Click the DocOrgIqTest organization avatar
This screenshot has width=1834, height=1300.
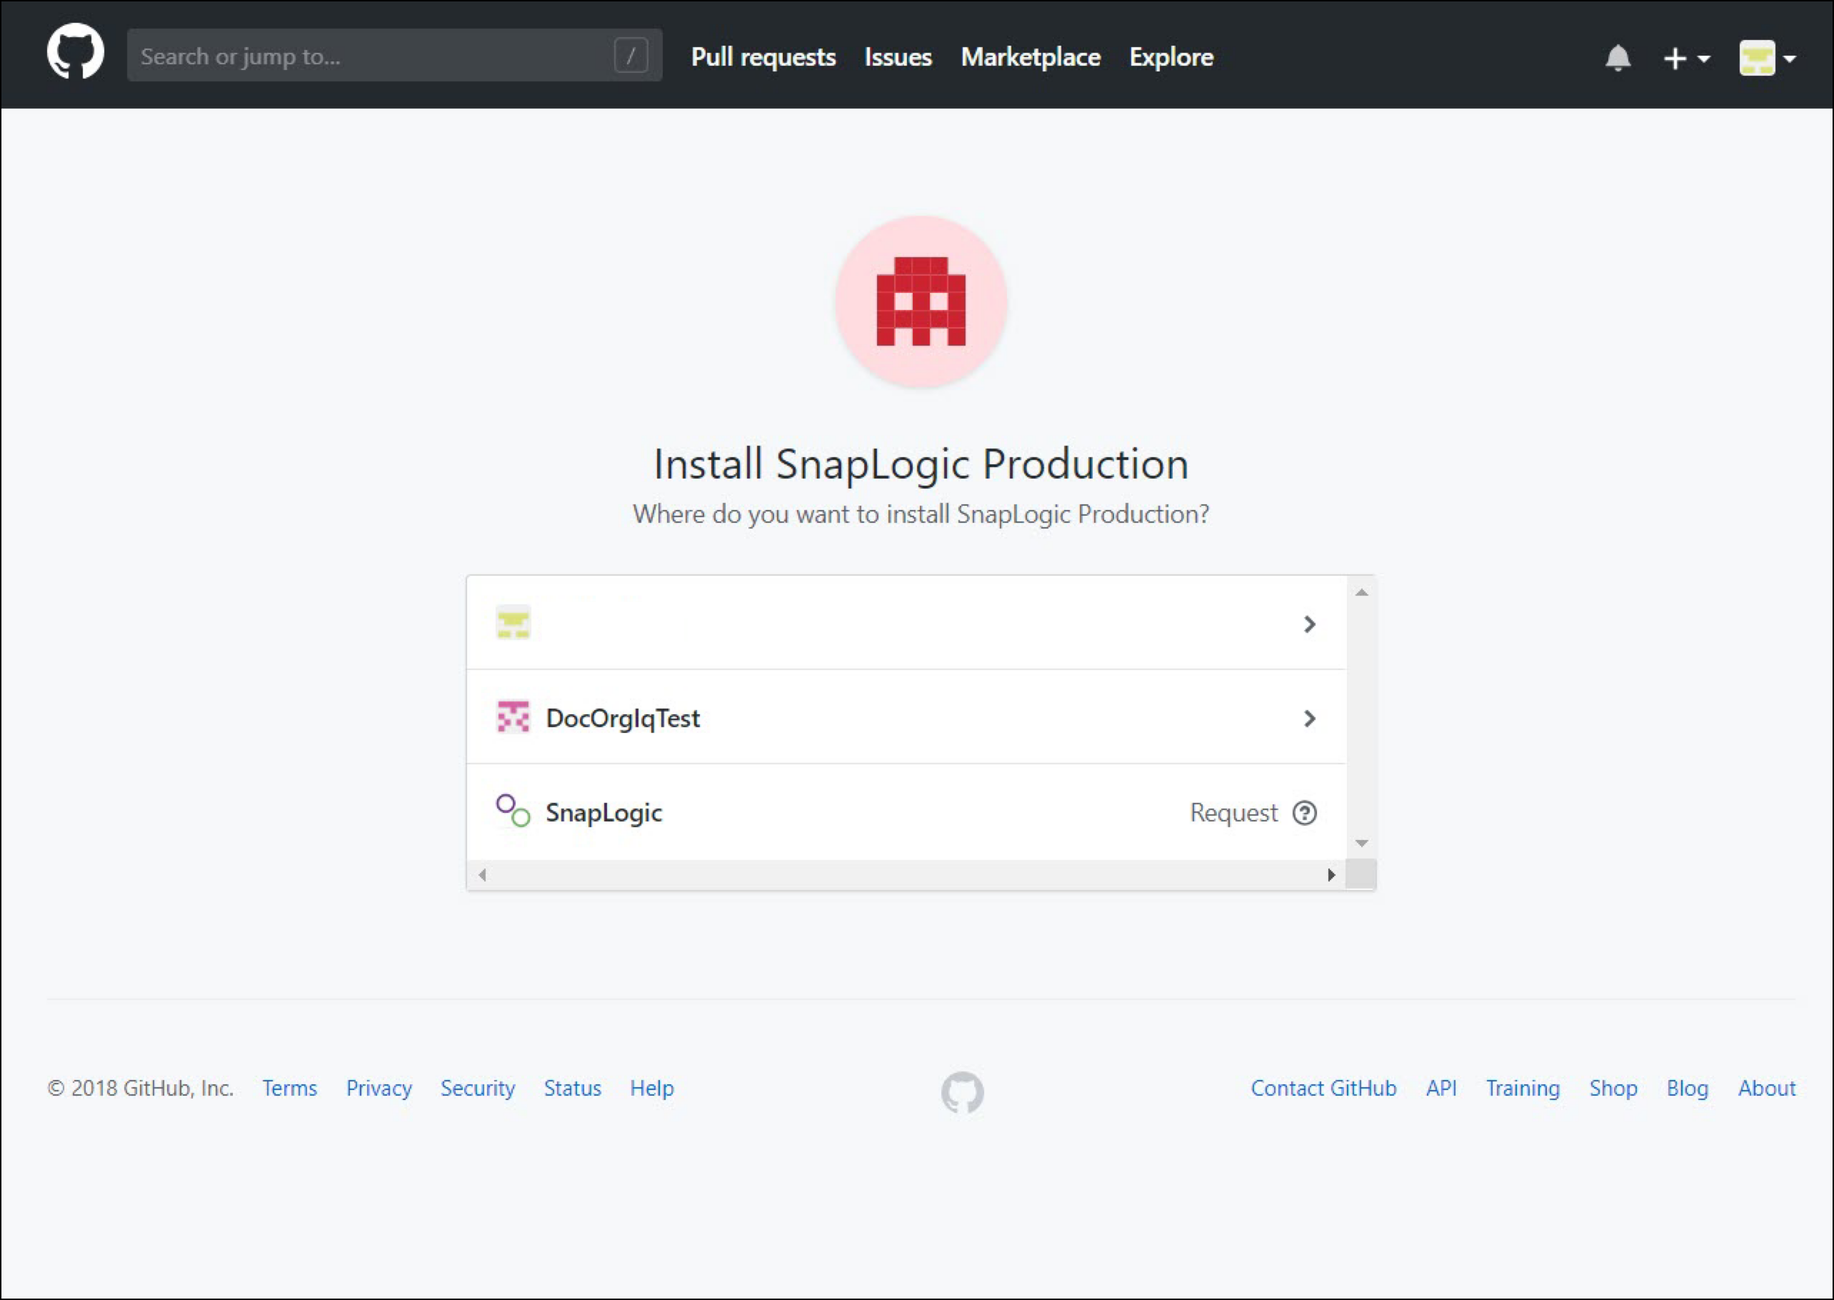pyautogui.click(x=513, y=717)
